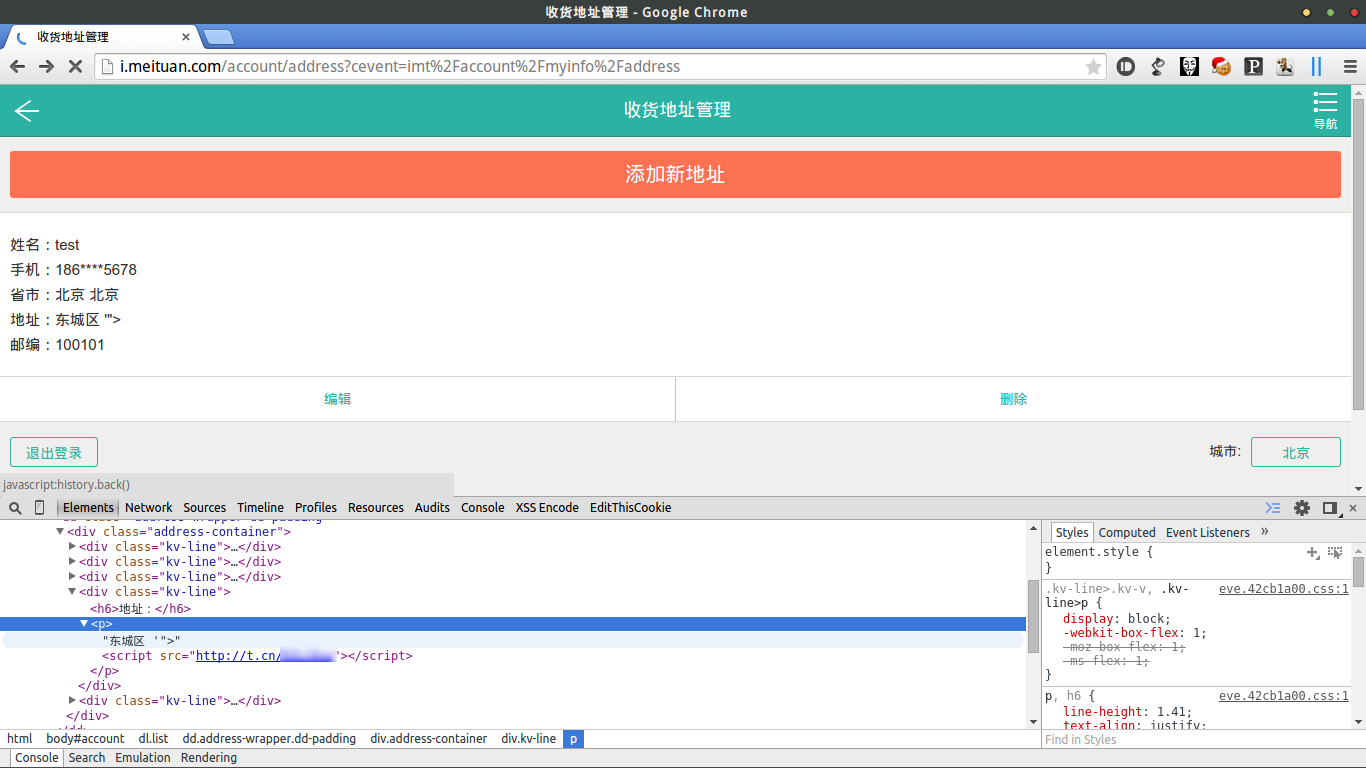Close the DevTools panel
Image resolution: width=1366 pixels, height=768 pixels.
1353,508
